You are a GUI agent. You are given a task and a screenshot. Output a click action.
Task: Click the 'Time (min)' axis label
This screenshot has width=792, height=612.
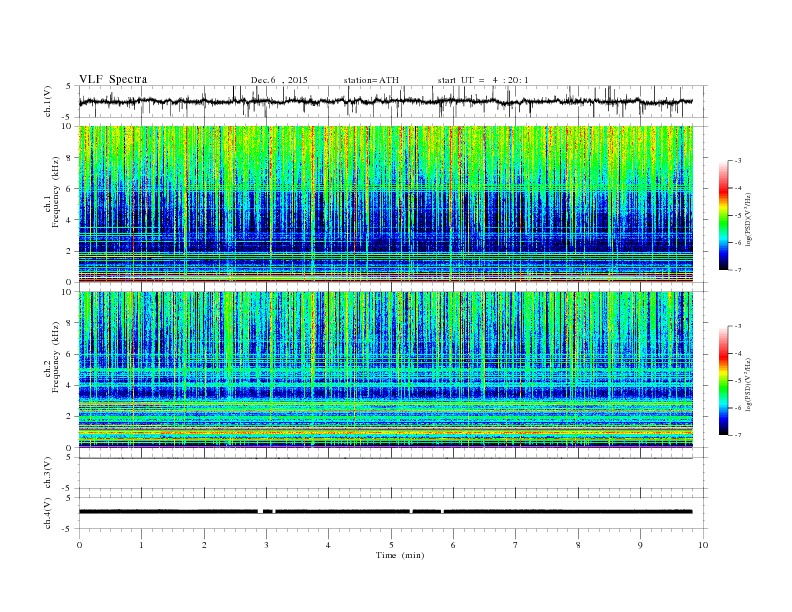pos(400,555)
